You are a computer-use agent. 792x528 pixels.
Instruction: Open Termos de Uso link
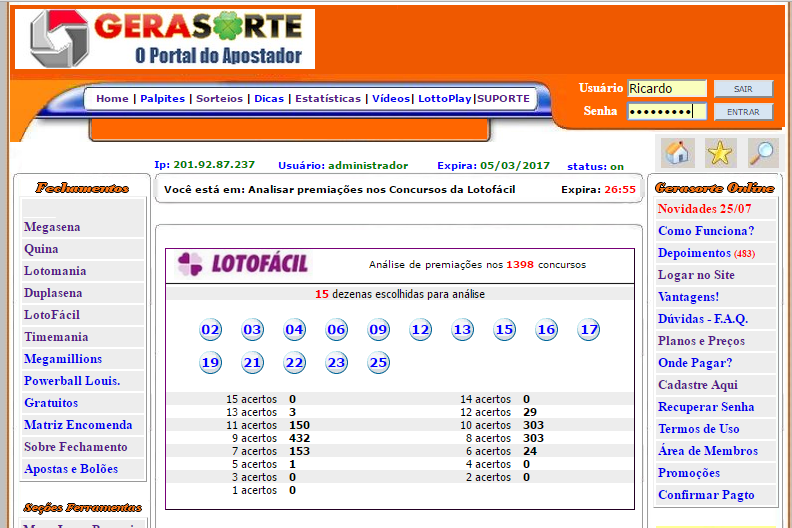699,429
